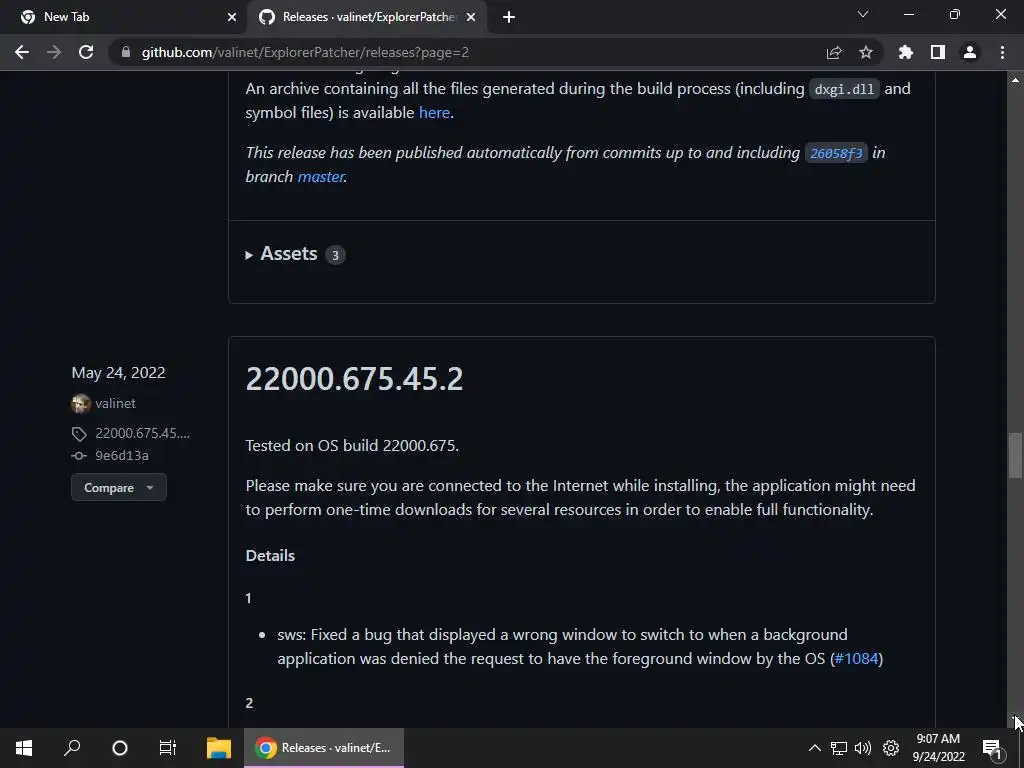
Task: Click the page scrollbar thumb
Action: [1015, 455]
